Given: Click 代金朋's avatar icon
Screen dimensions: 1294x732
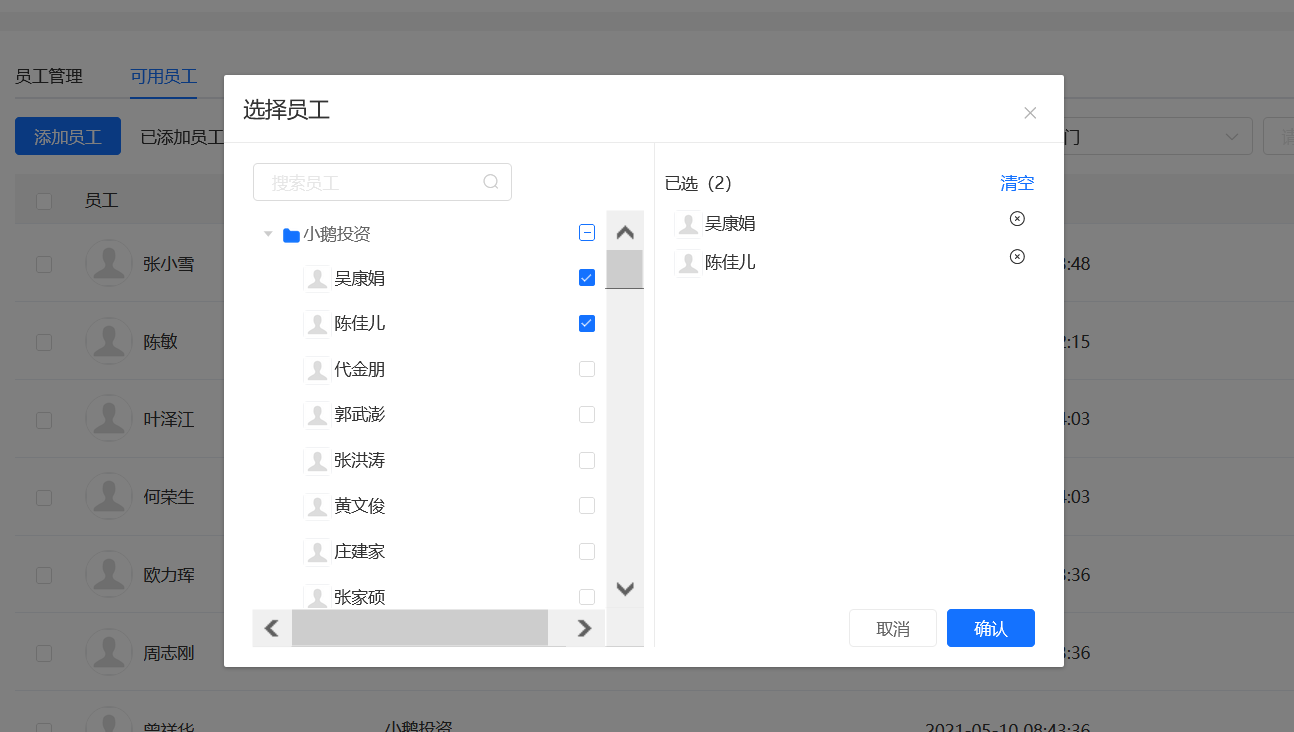Looking at the screenshot, I should pyautogui.click(x=317, y=370).
